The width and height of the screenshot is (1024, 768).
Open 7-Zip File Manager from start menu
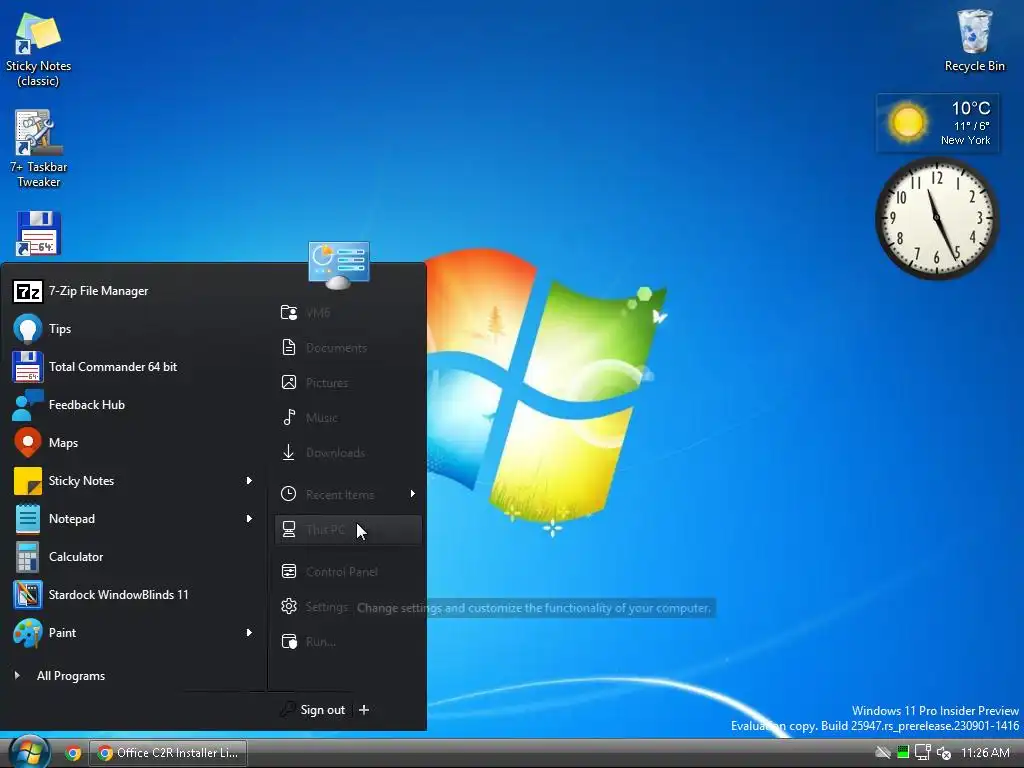coord(134,291)
